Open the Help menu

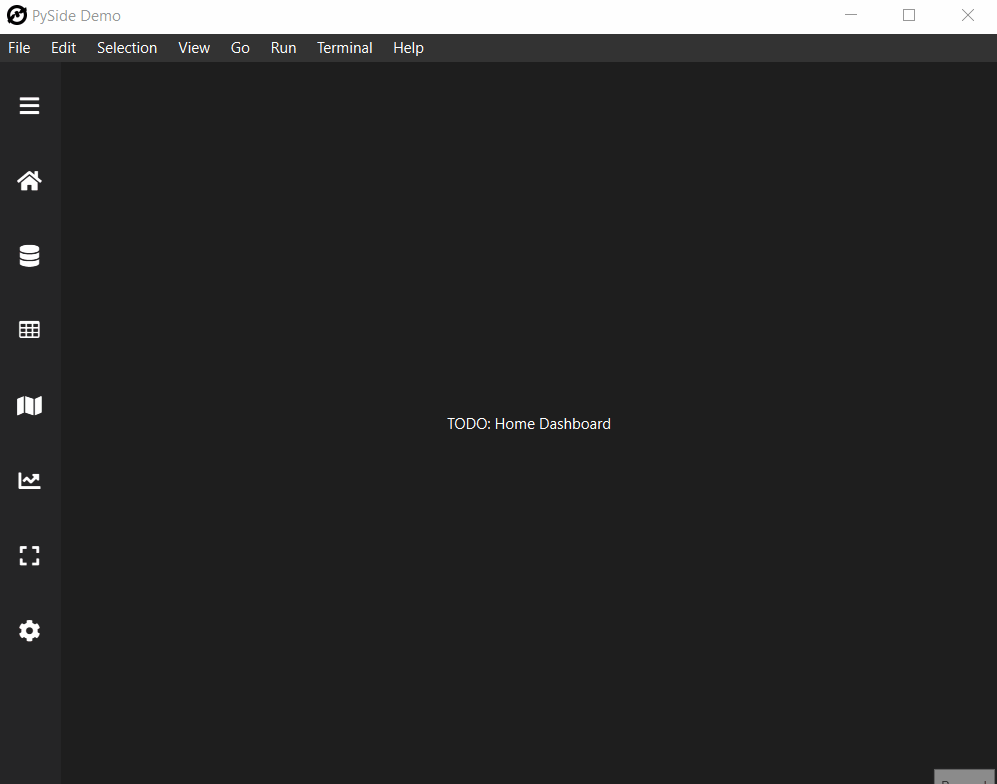point(408,47)
